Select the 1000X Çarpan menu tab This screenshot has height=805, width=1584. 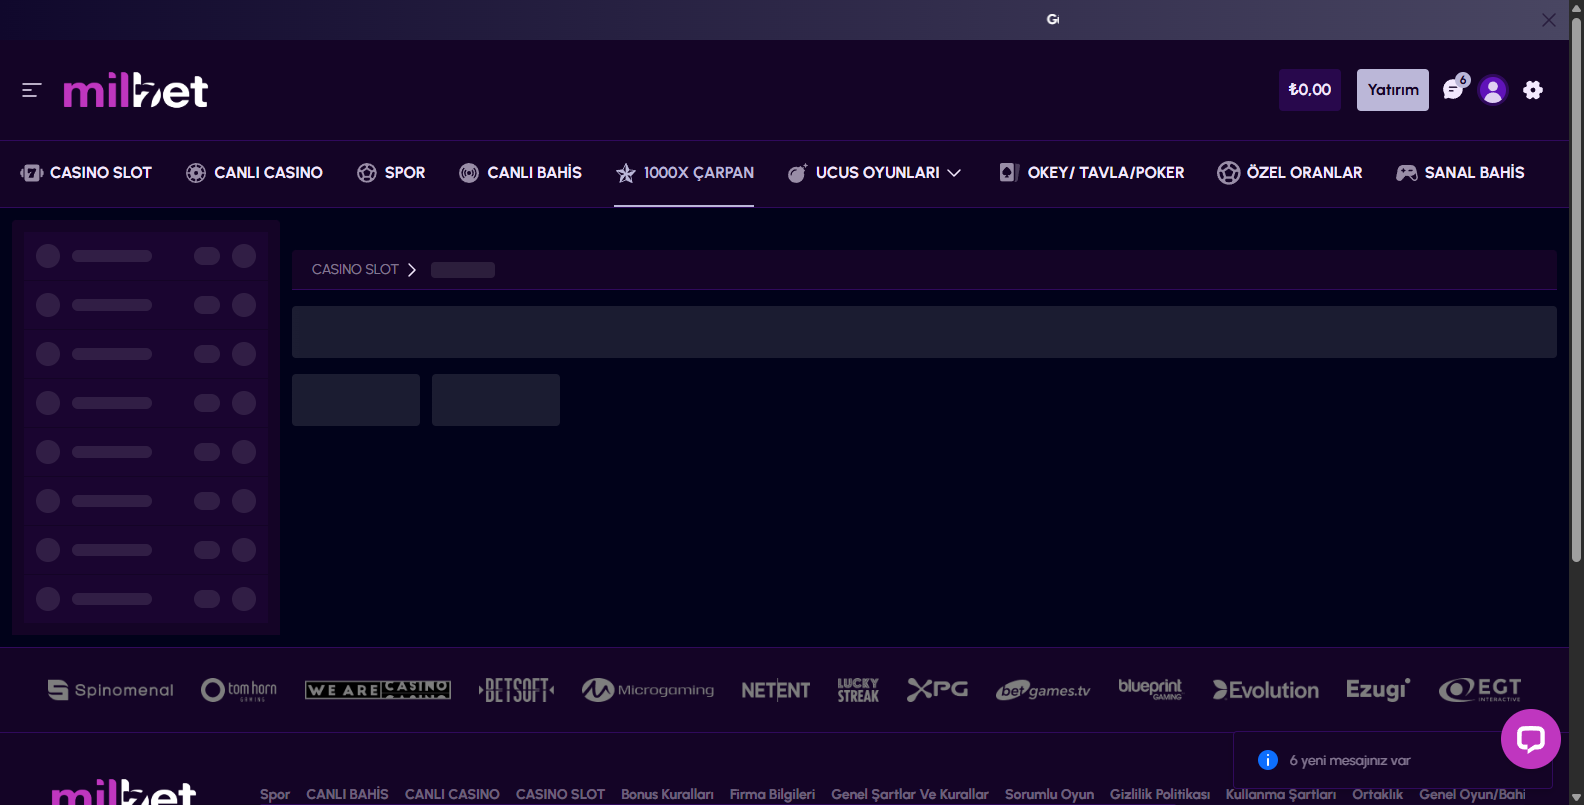click(x=684, y=173)
